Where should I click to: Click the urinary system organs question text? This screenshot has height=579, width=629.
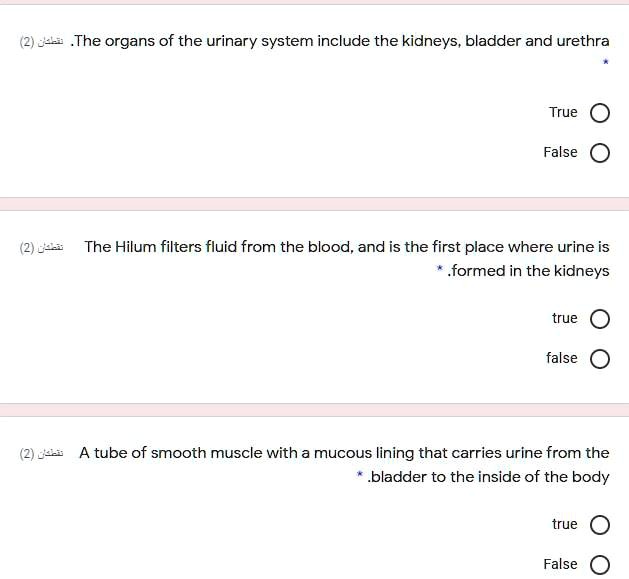(340, 41)
